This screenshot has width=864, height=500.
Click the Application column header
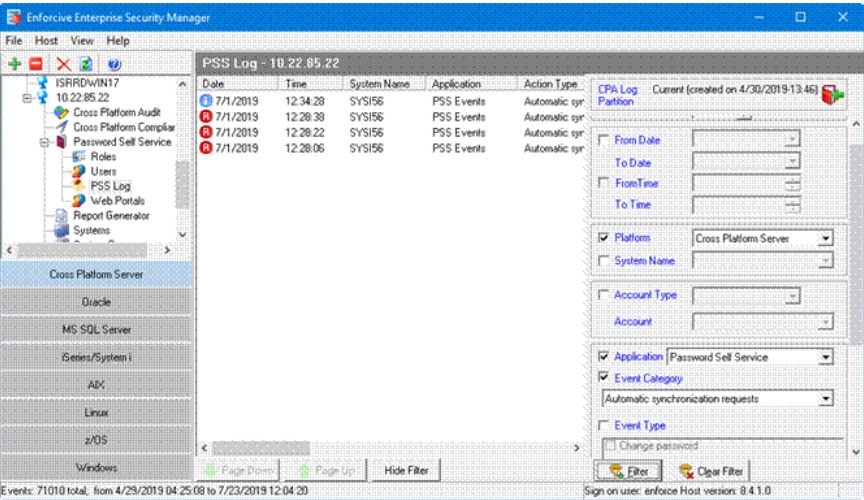pyautogui.click(x=471, y=84)
